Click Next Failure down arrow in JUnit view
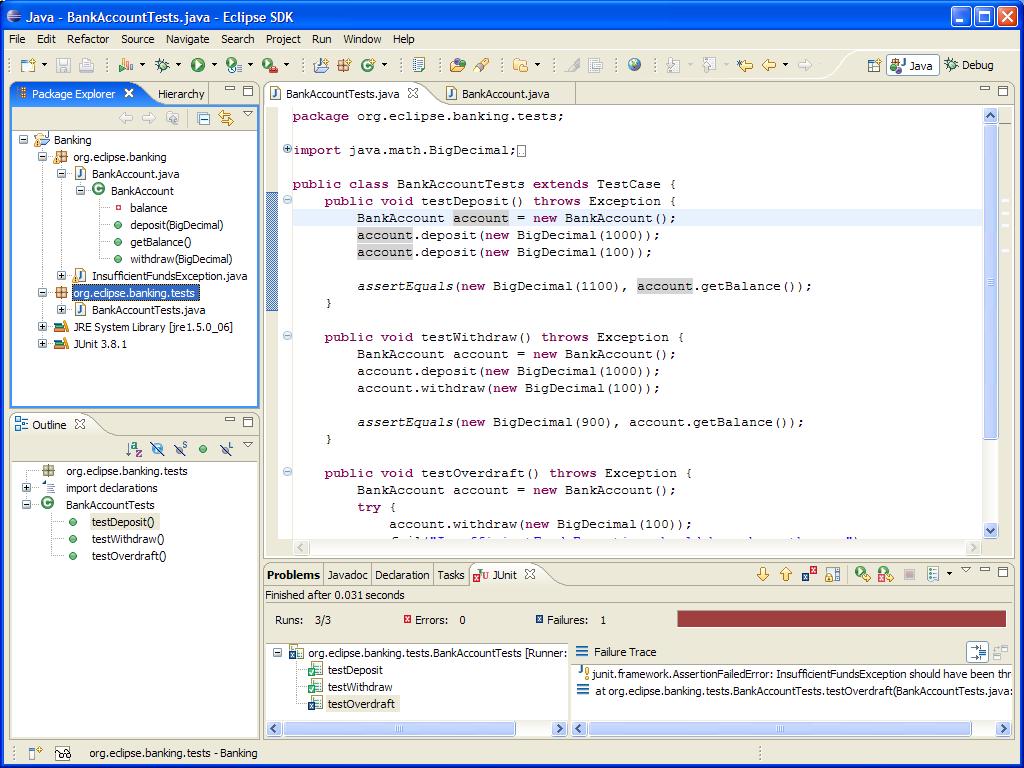Image resolution: width=1024 pixels, height=768 pixels. pos(762,574)
